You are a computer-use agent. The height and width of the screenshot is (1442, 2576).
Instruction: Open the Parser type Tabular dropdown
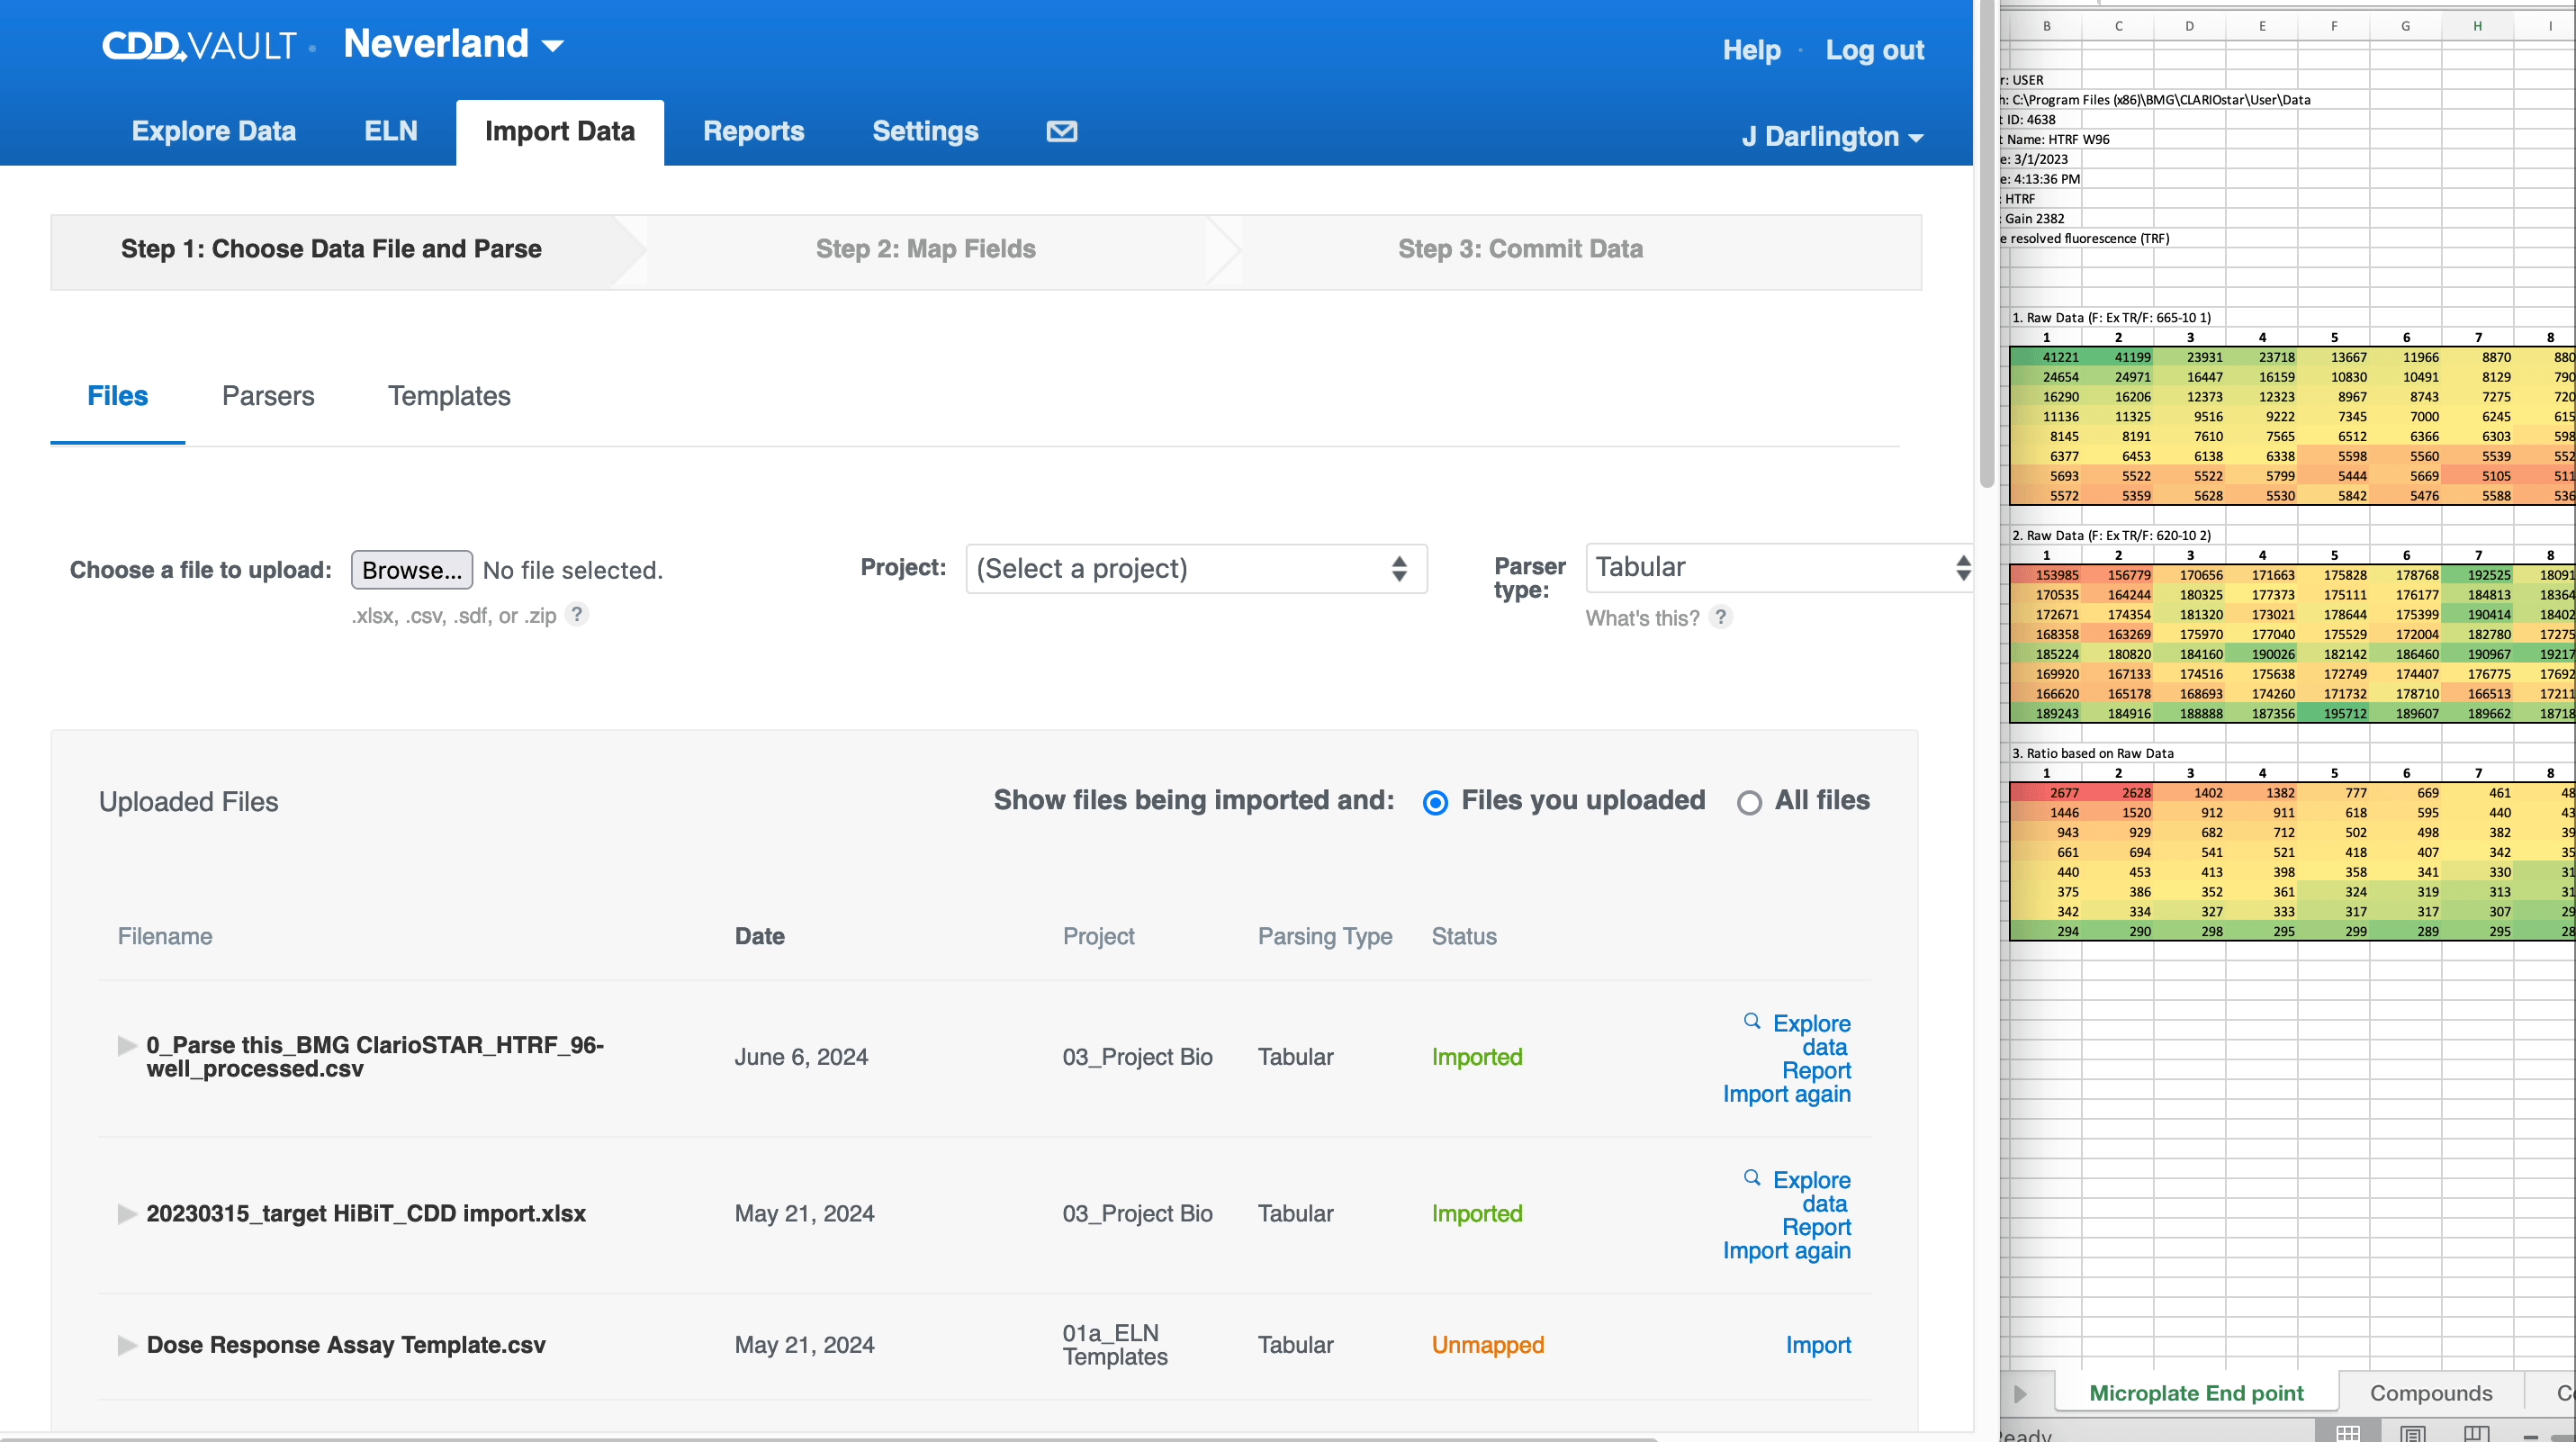1780,567
